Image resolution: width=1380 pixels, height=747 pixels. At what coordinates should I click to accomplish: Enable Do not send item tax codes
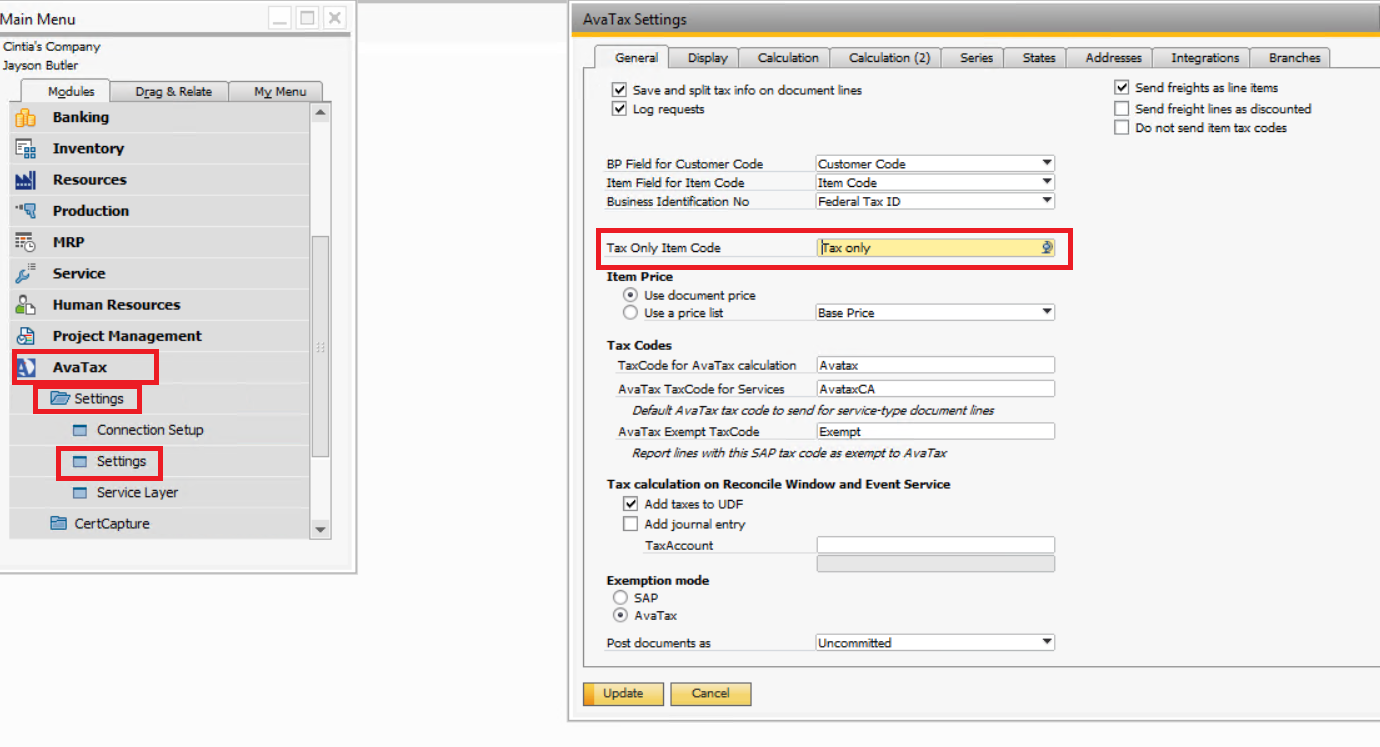click(1121, 128)
